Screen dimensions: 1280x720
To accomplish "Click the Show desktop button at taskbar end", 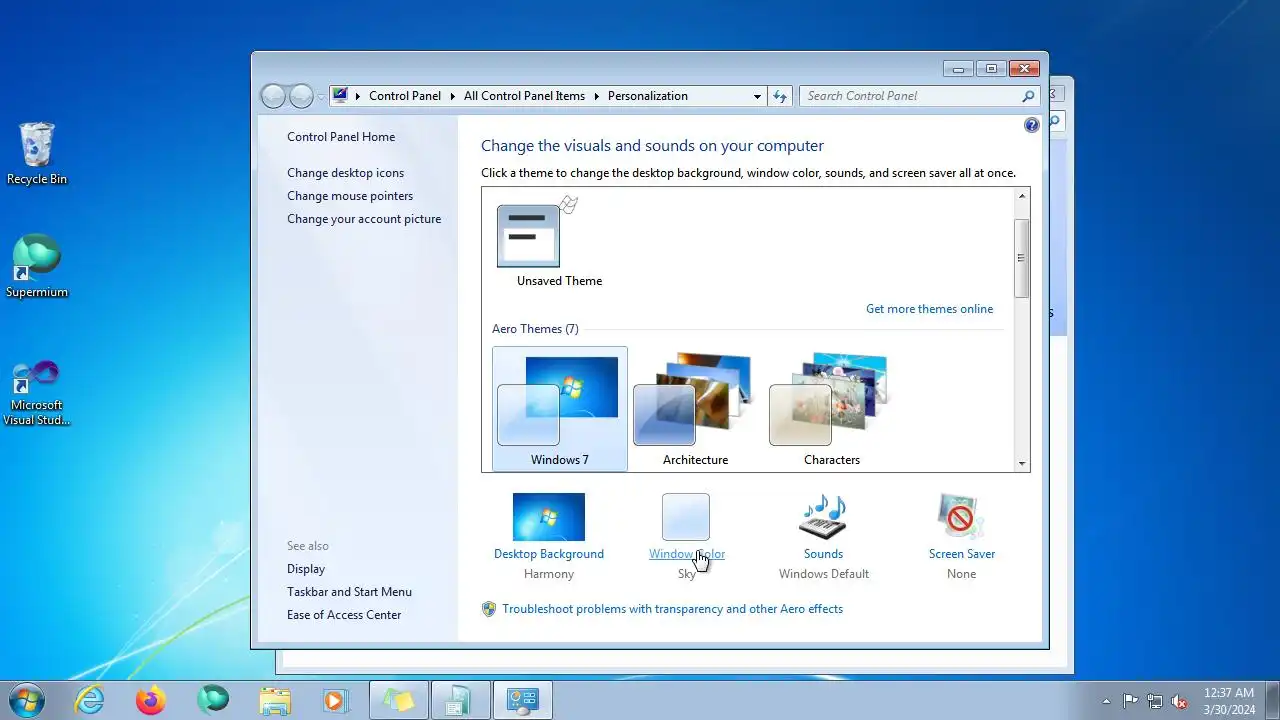I will point(1272,700).
